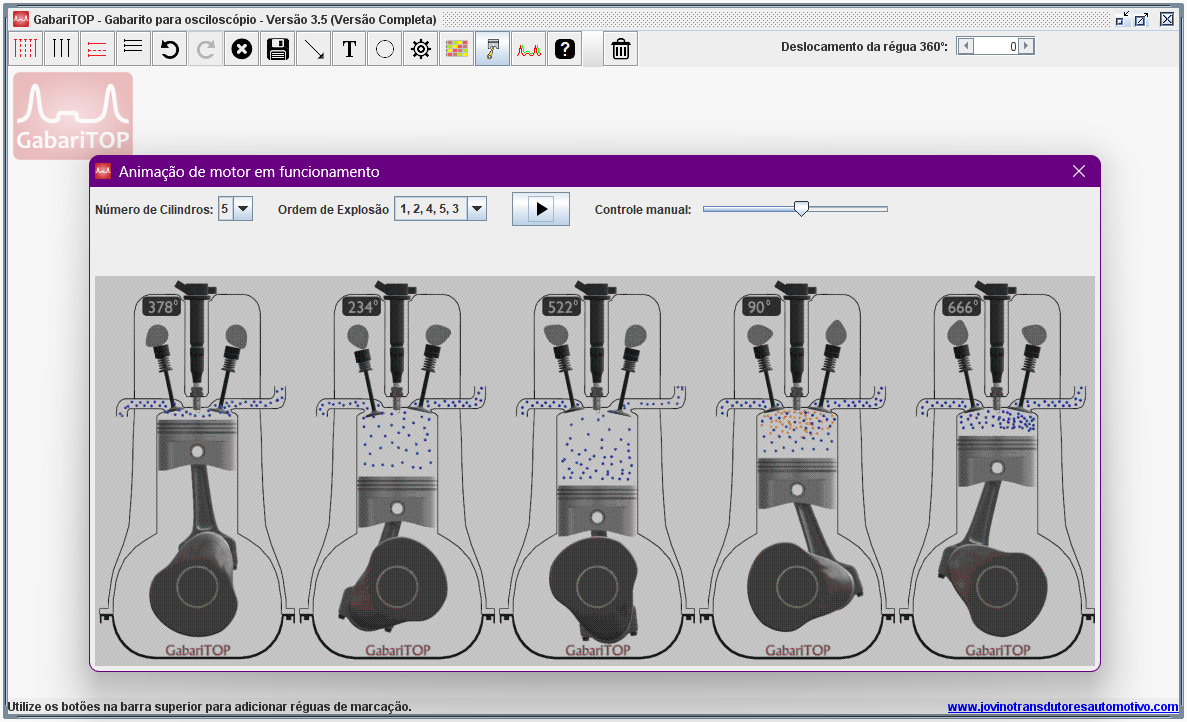This screenshot has width=1187, height=722.
Task: Click the dialog title Animação de motor
Action: coord(249,172)
